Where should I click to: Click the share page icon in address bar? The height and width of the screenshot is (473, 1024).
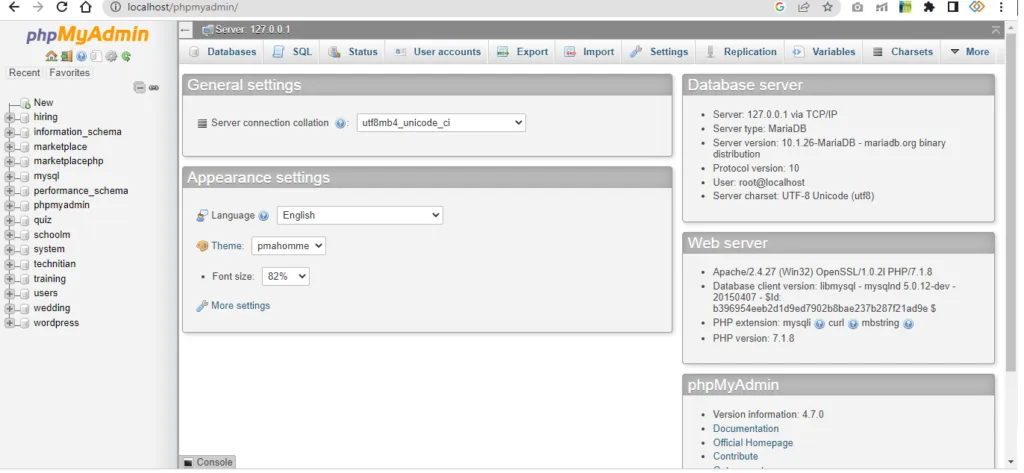[x=804, y=7]
